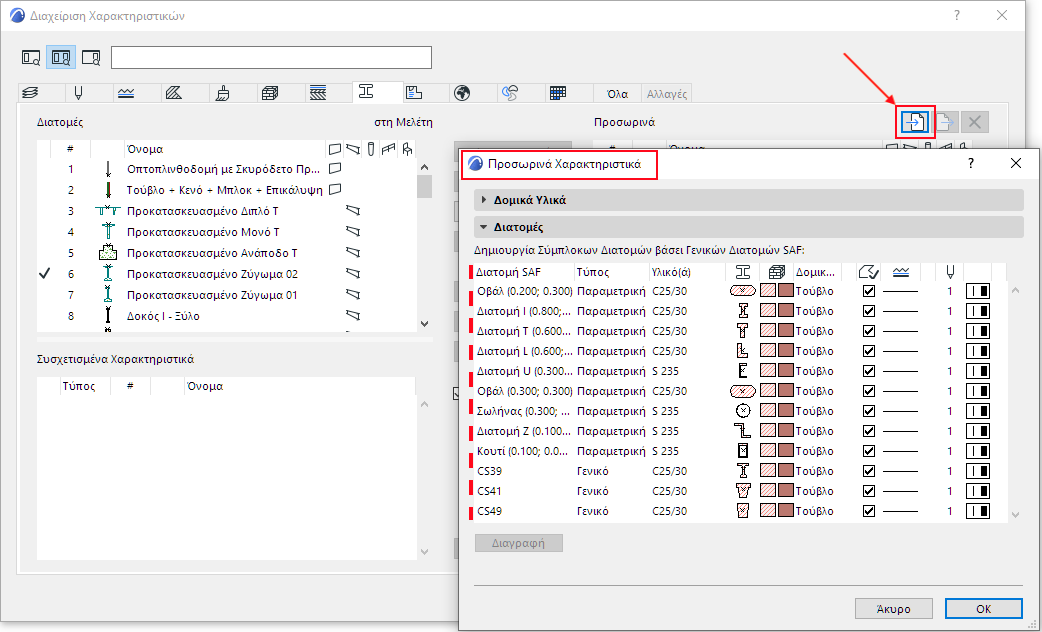Click the OK button
Image resolution: width=1042 pixels, height=632 pixels.
point(984,609)
